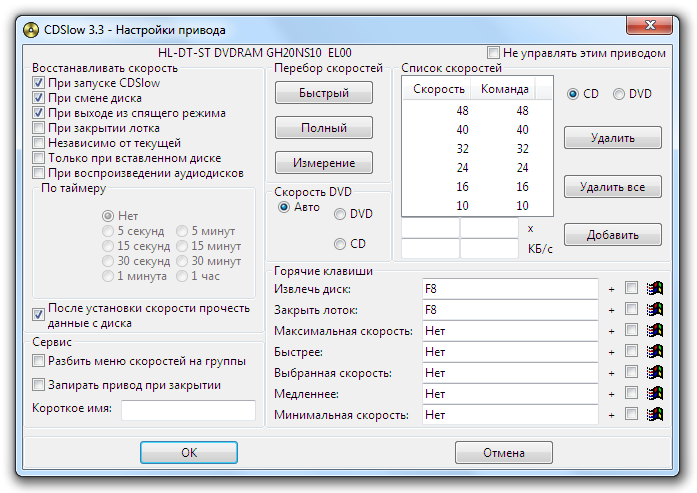The width and height of the screenshot is (697, 493).
Task: Click Удалить button
Action: (613, 138)
